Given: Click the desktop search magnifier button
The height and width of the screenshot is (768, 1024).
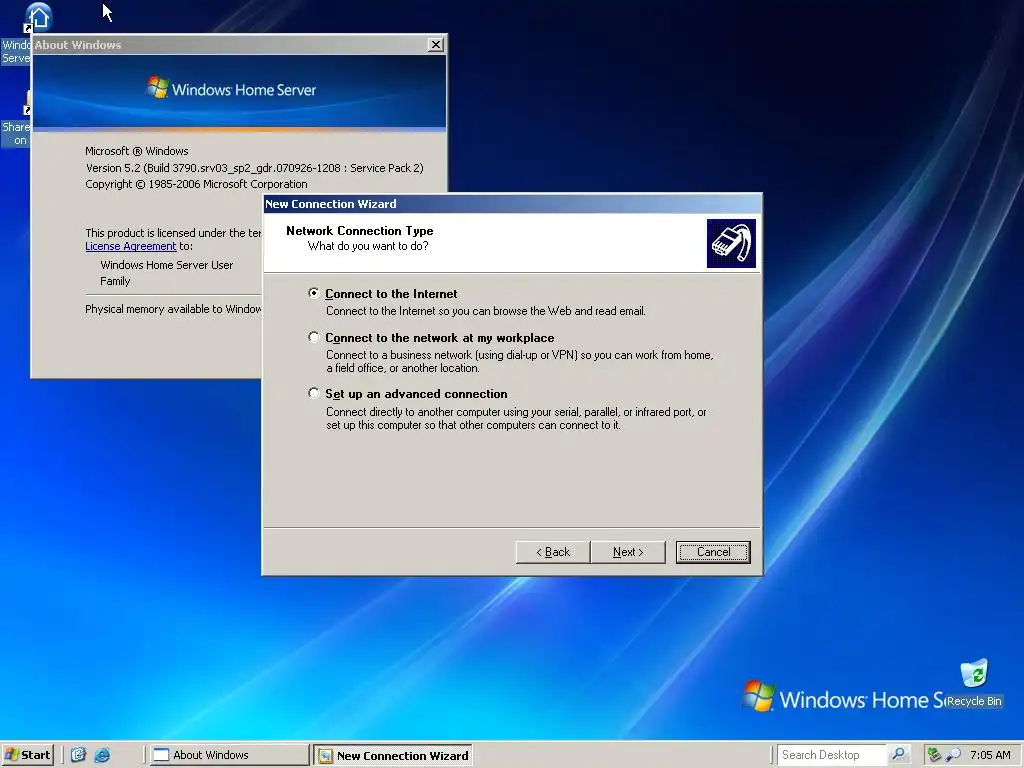Looking at the screenshot, I should tap(899, 755).
